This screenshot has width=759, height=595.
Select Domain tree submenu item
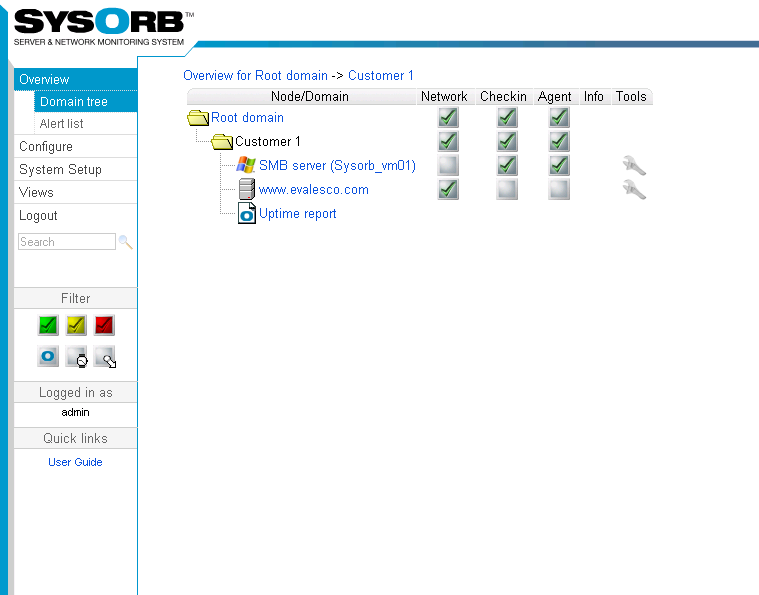[86, 102]
